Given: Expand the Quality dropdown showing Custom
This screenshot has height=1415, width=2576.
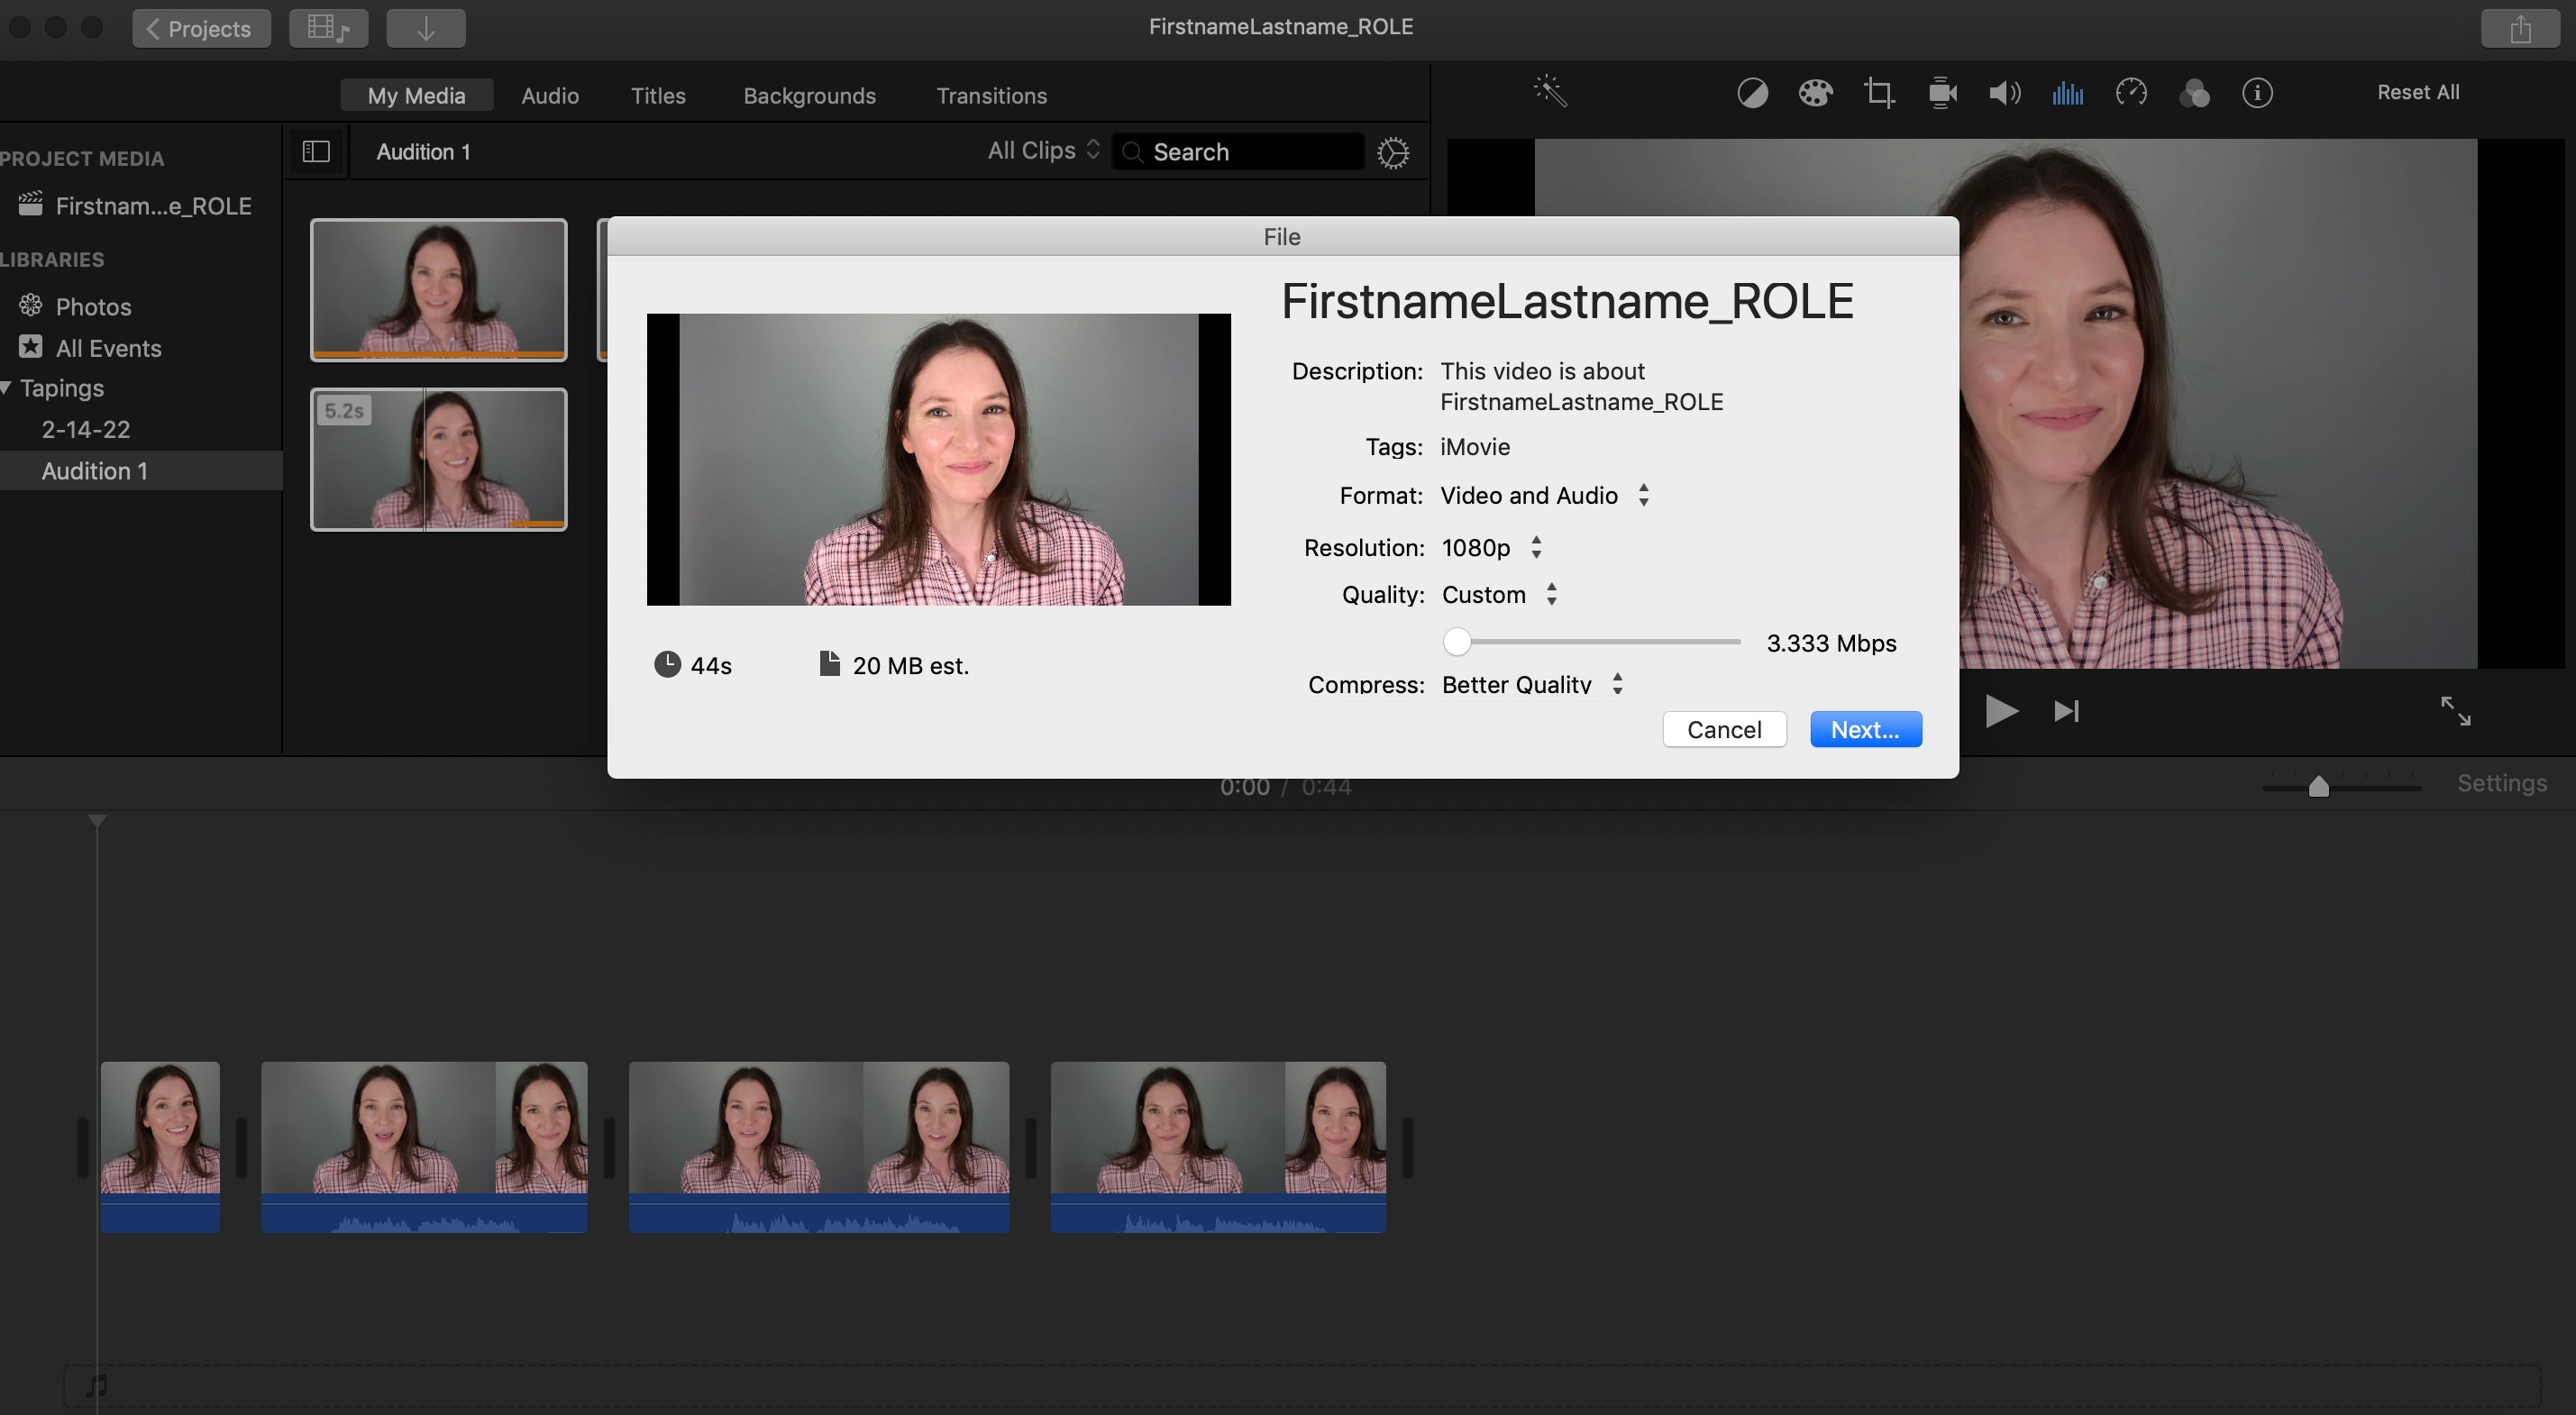Looking at the screenshot, I should pos(1496,594).
